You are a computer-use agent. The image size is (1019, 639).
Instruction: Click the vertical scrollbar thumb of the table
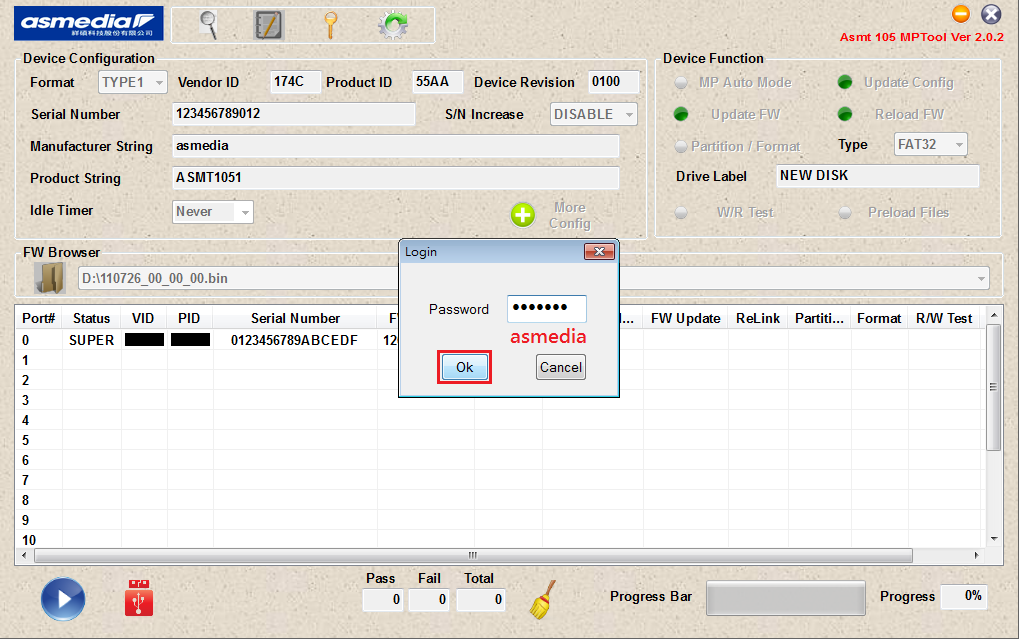(x=993, y=387)
